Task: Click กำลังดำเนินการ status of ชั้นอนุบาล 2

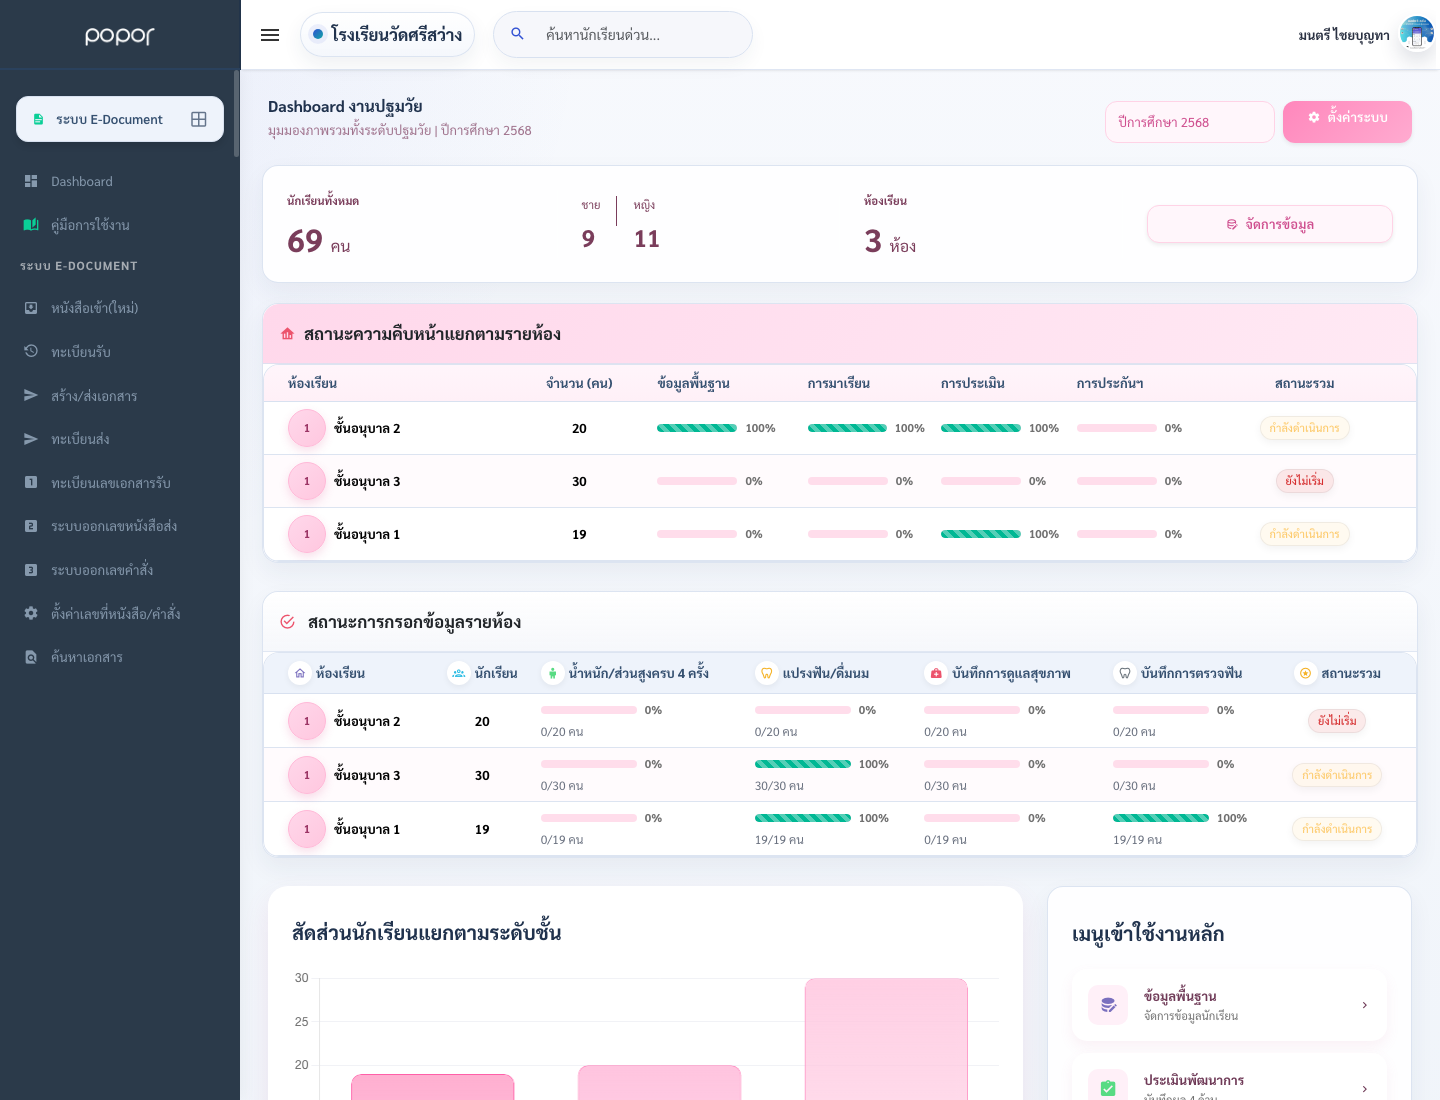Action: coord(1304,428)
